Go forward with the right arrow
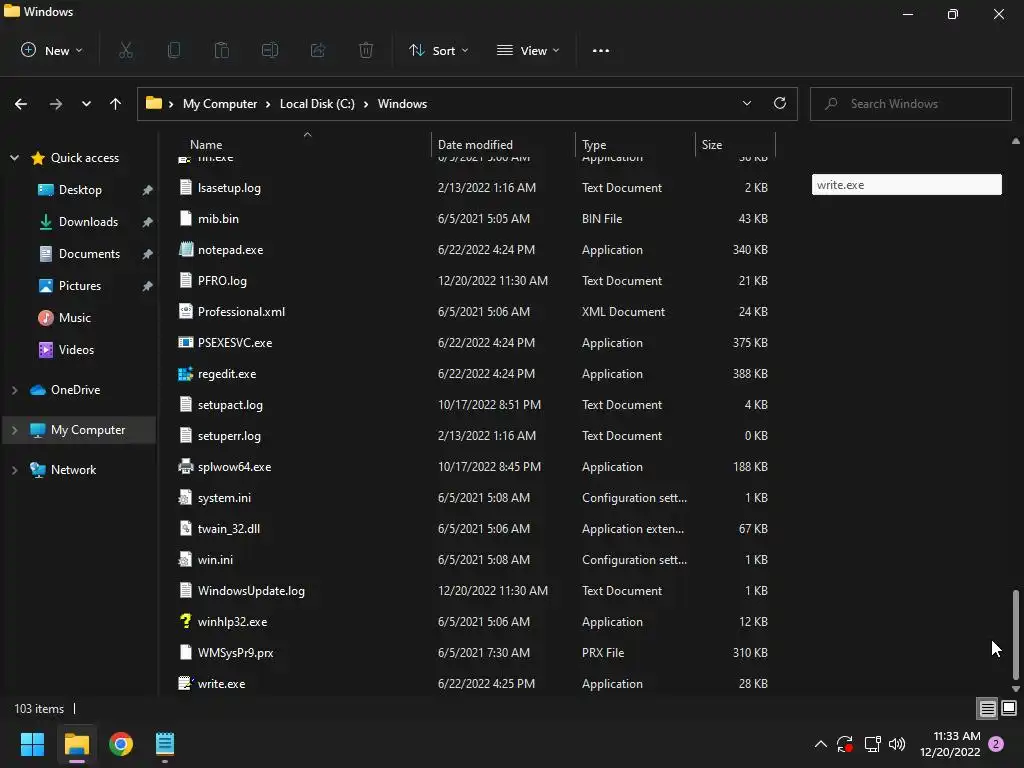The height and width of the screenshot is (768, 1024). pyautogui.click(x=56, y=104)
